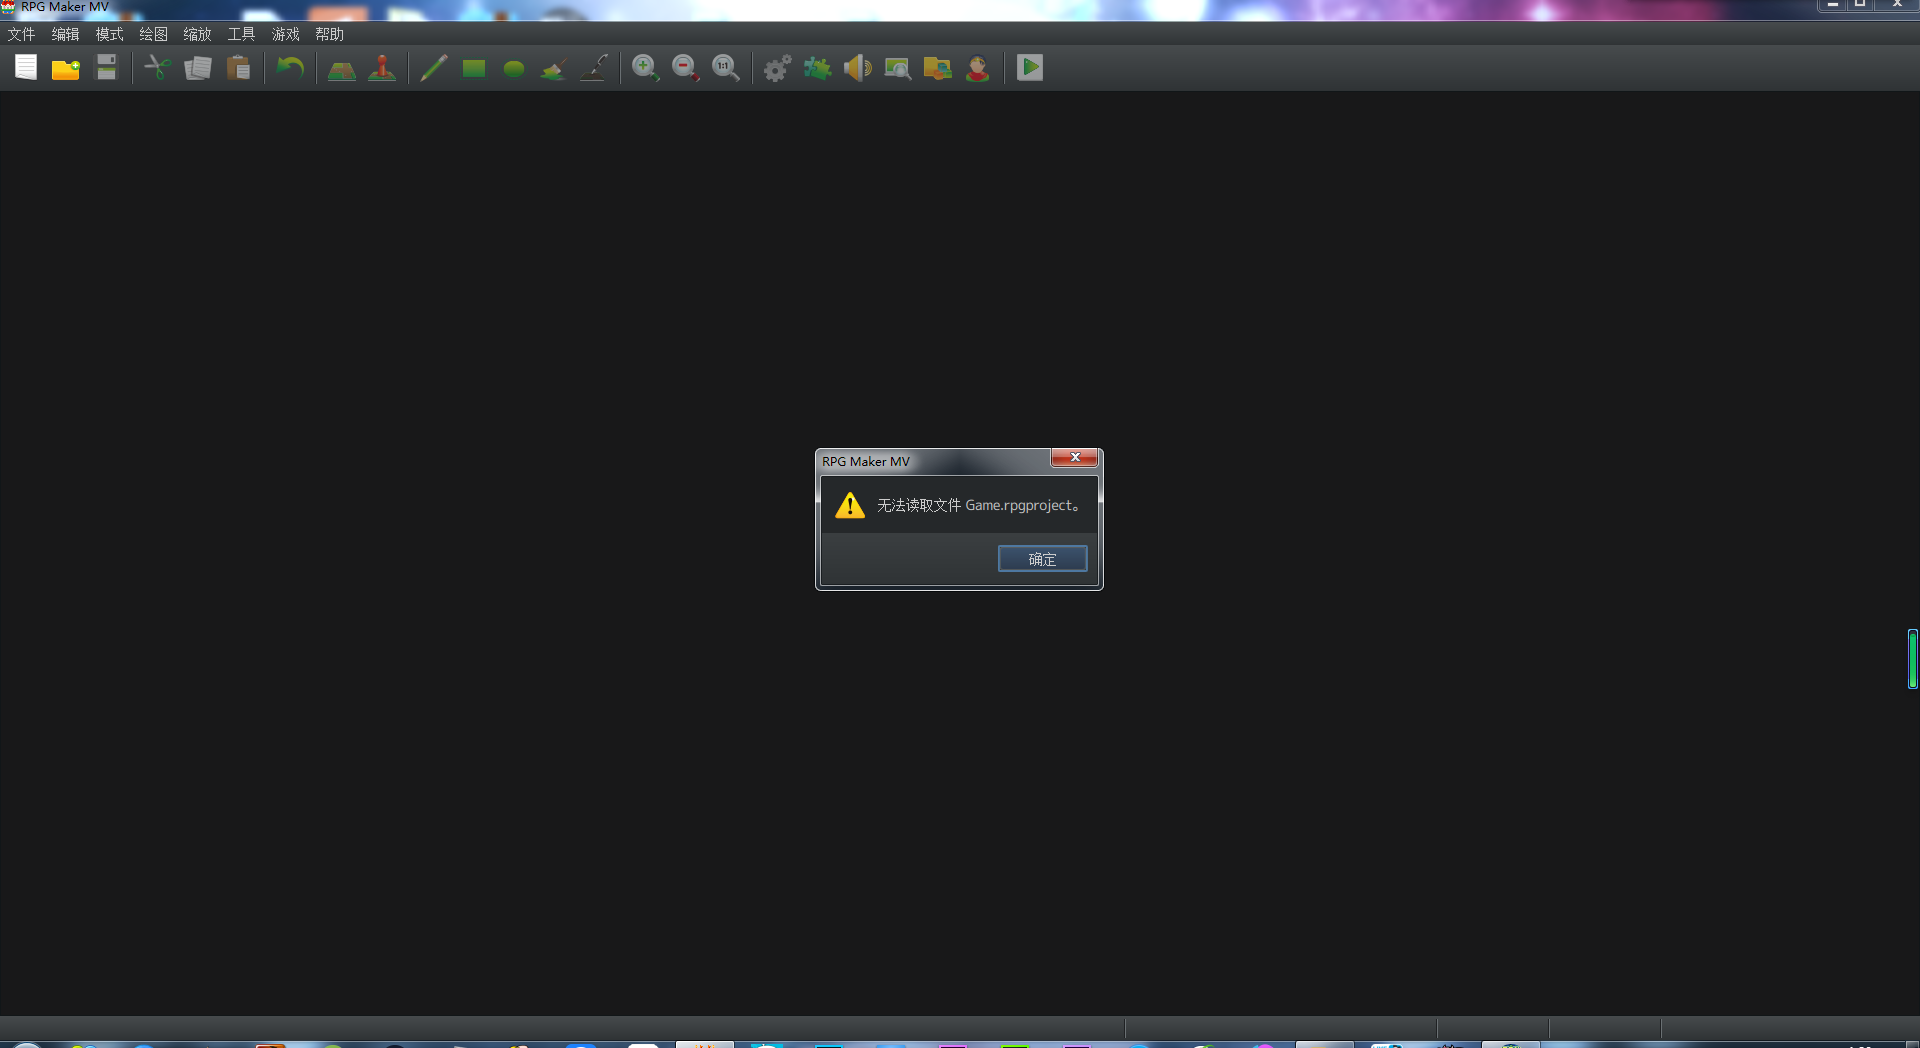Open the 帮助 menu
The width and height of the screenshot is (1920, 1048).
pyautogui.click(x=330, y=34)
